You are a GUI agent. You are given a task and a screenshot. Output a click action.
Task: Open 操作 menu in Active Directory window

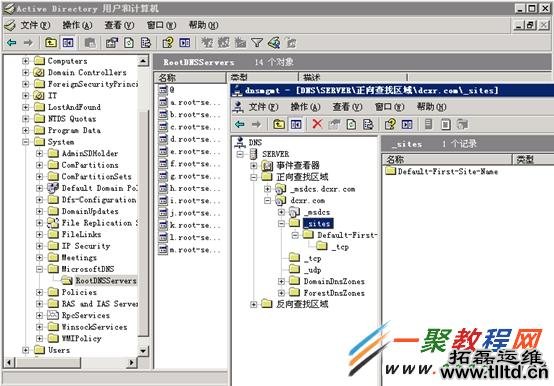77,25
